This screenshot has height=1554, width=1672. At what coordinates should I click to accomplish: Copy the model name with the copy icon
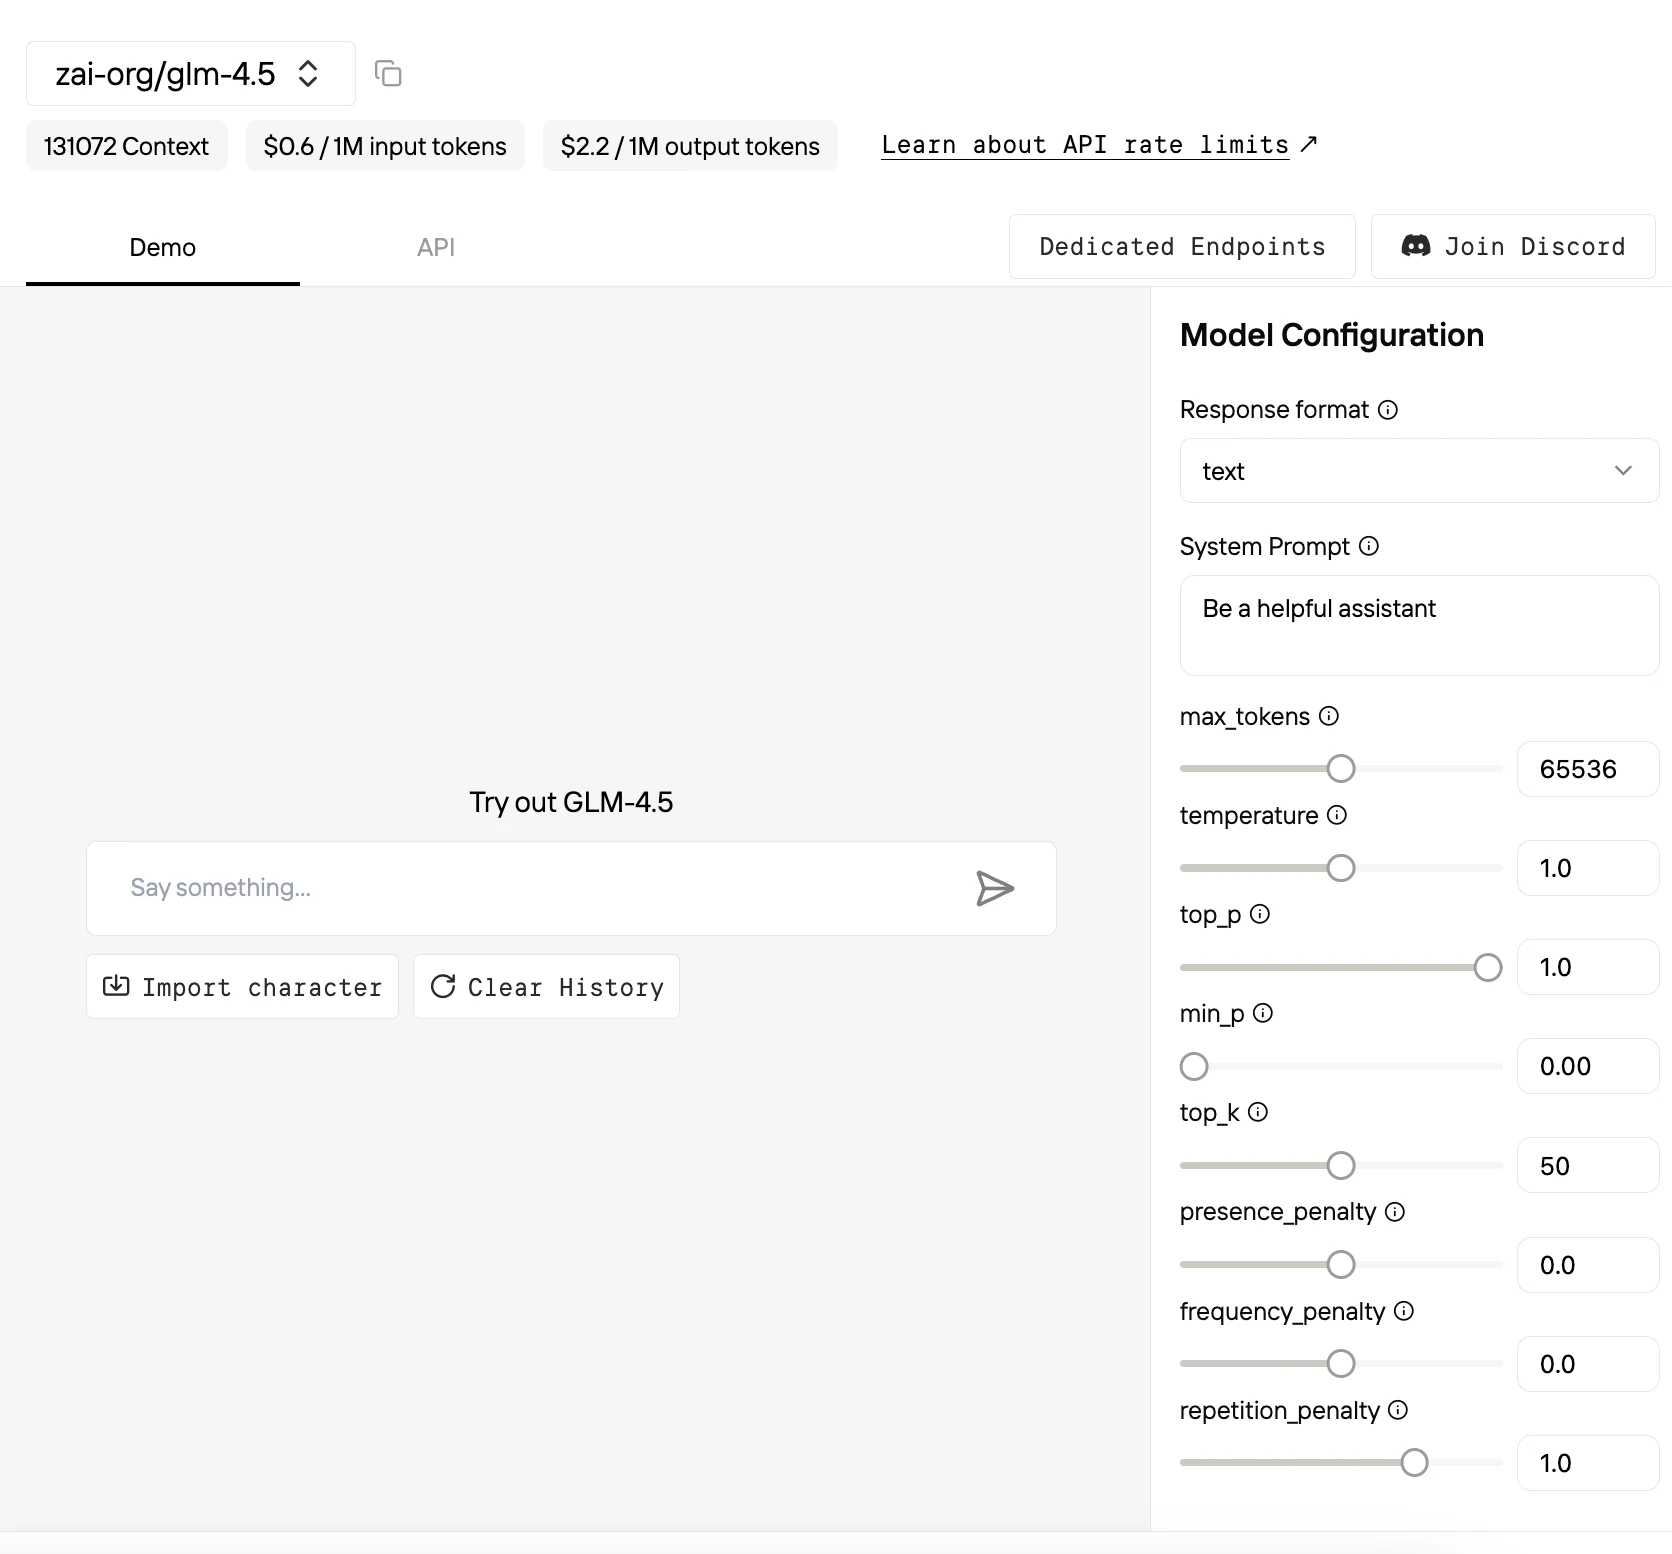[x=388, y=73]
